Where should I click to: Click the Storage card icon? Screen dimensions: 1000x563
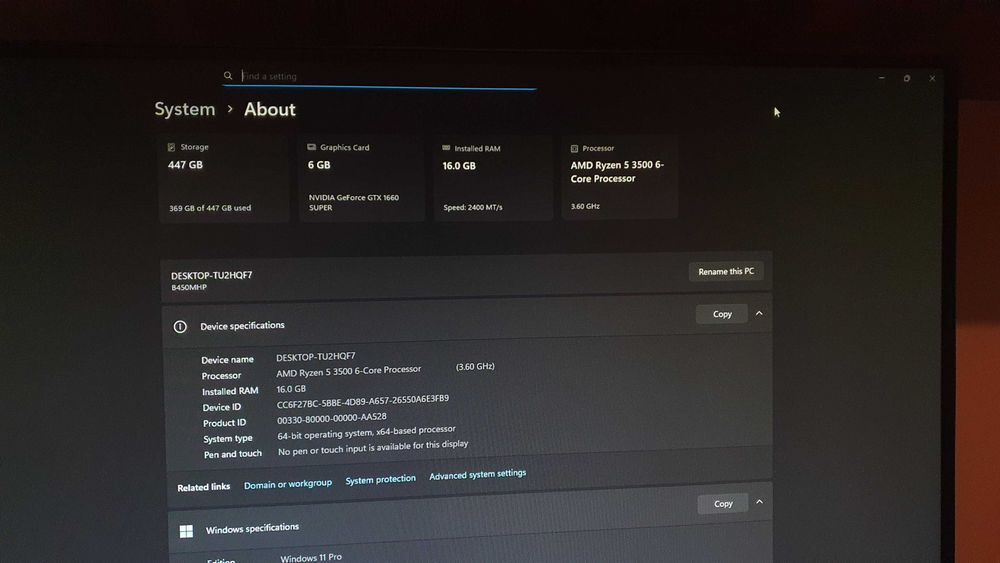click(x=171, y=147)
